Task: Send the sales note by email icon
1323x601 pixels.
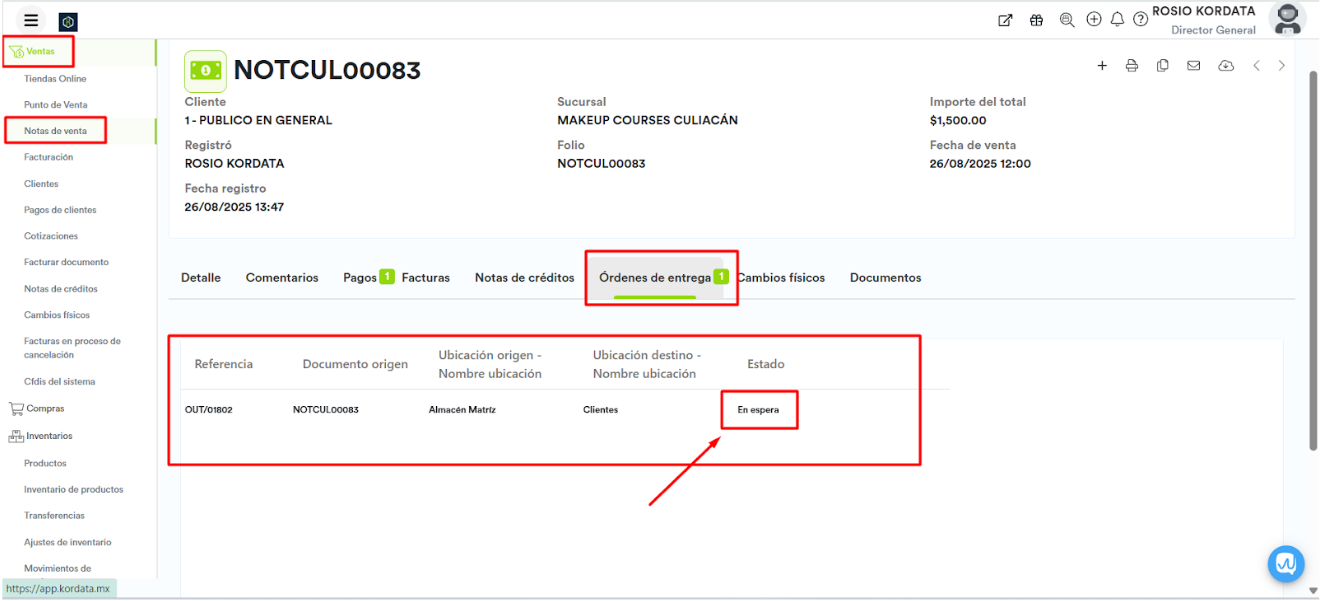Action: (1193, 66)
